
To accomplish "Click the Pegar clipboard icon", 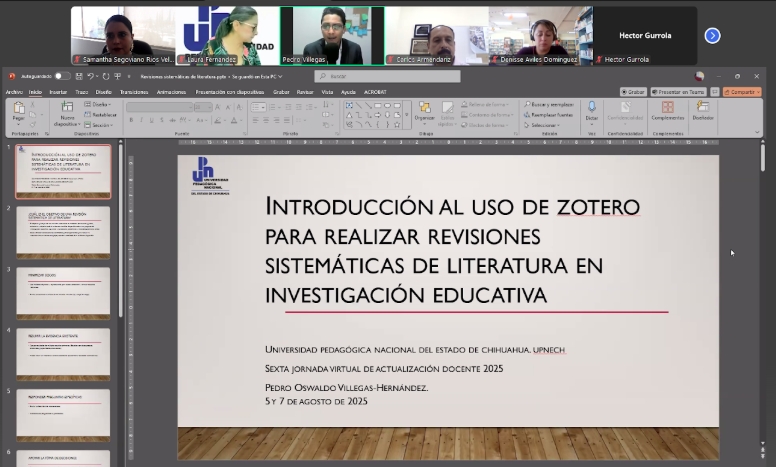I will click(x=19, y=108).
